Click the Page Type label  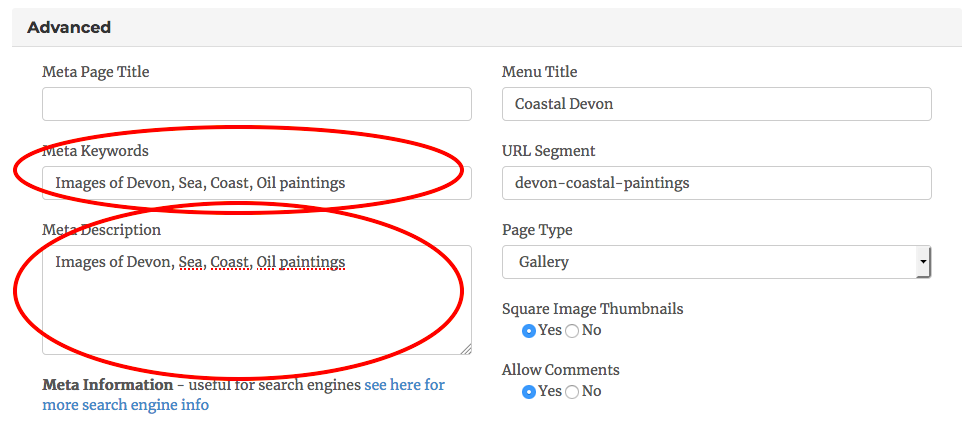(x=537, y=230)
